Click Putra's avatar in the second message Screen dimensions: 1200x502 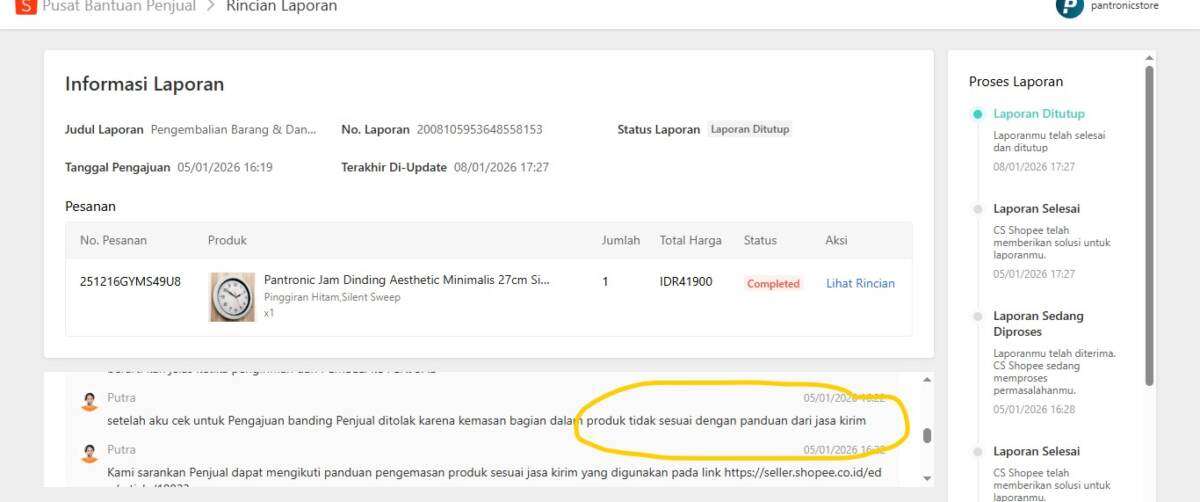[90, 453]
